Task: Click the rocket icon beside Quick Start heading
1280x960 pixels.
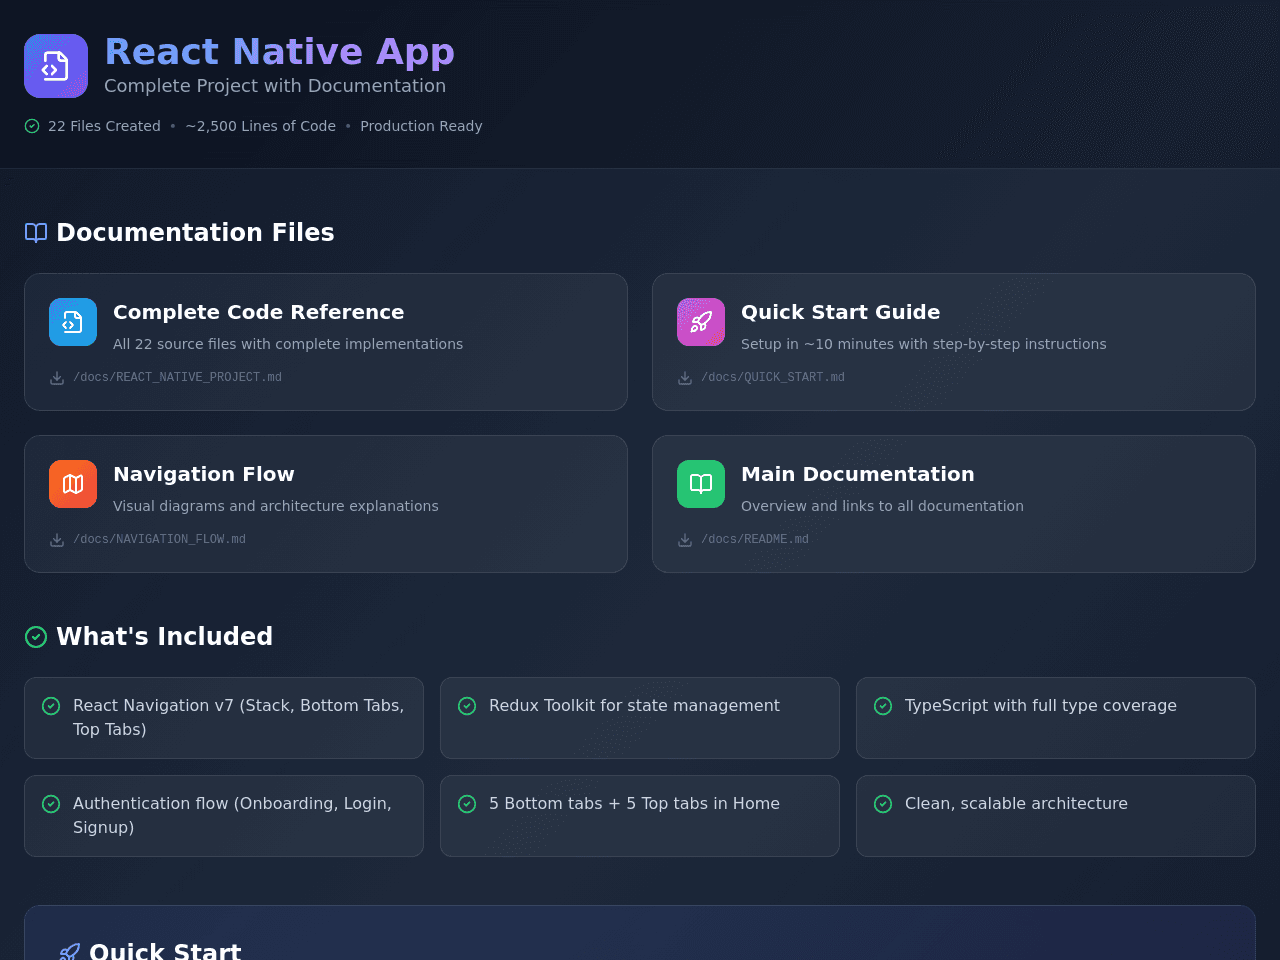Action: pyautogui.click(x=69, y=952)
